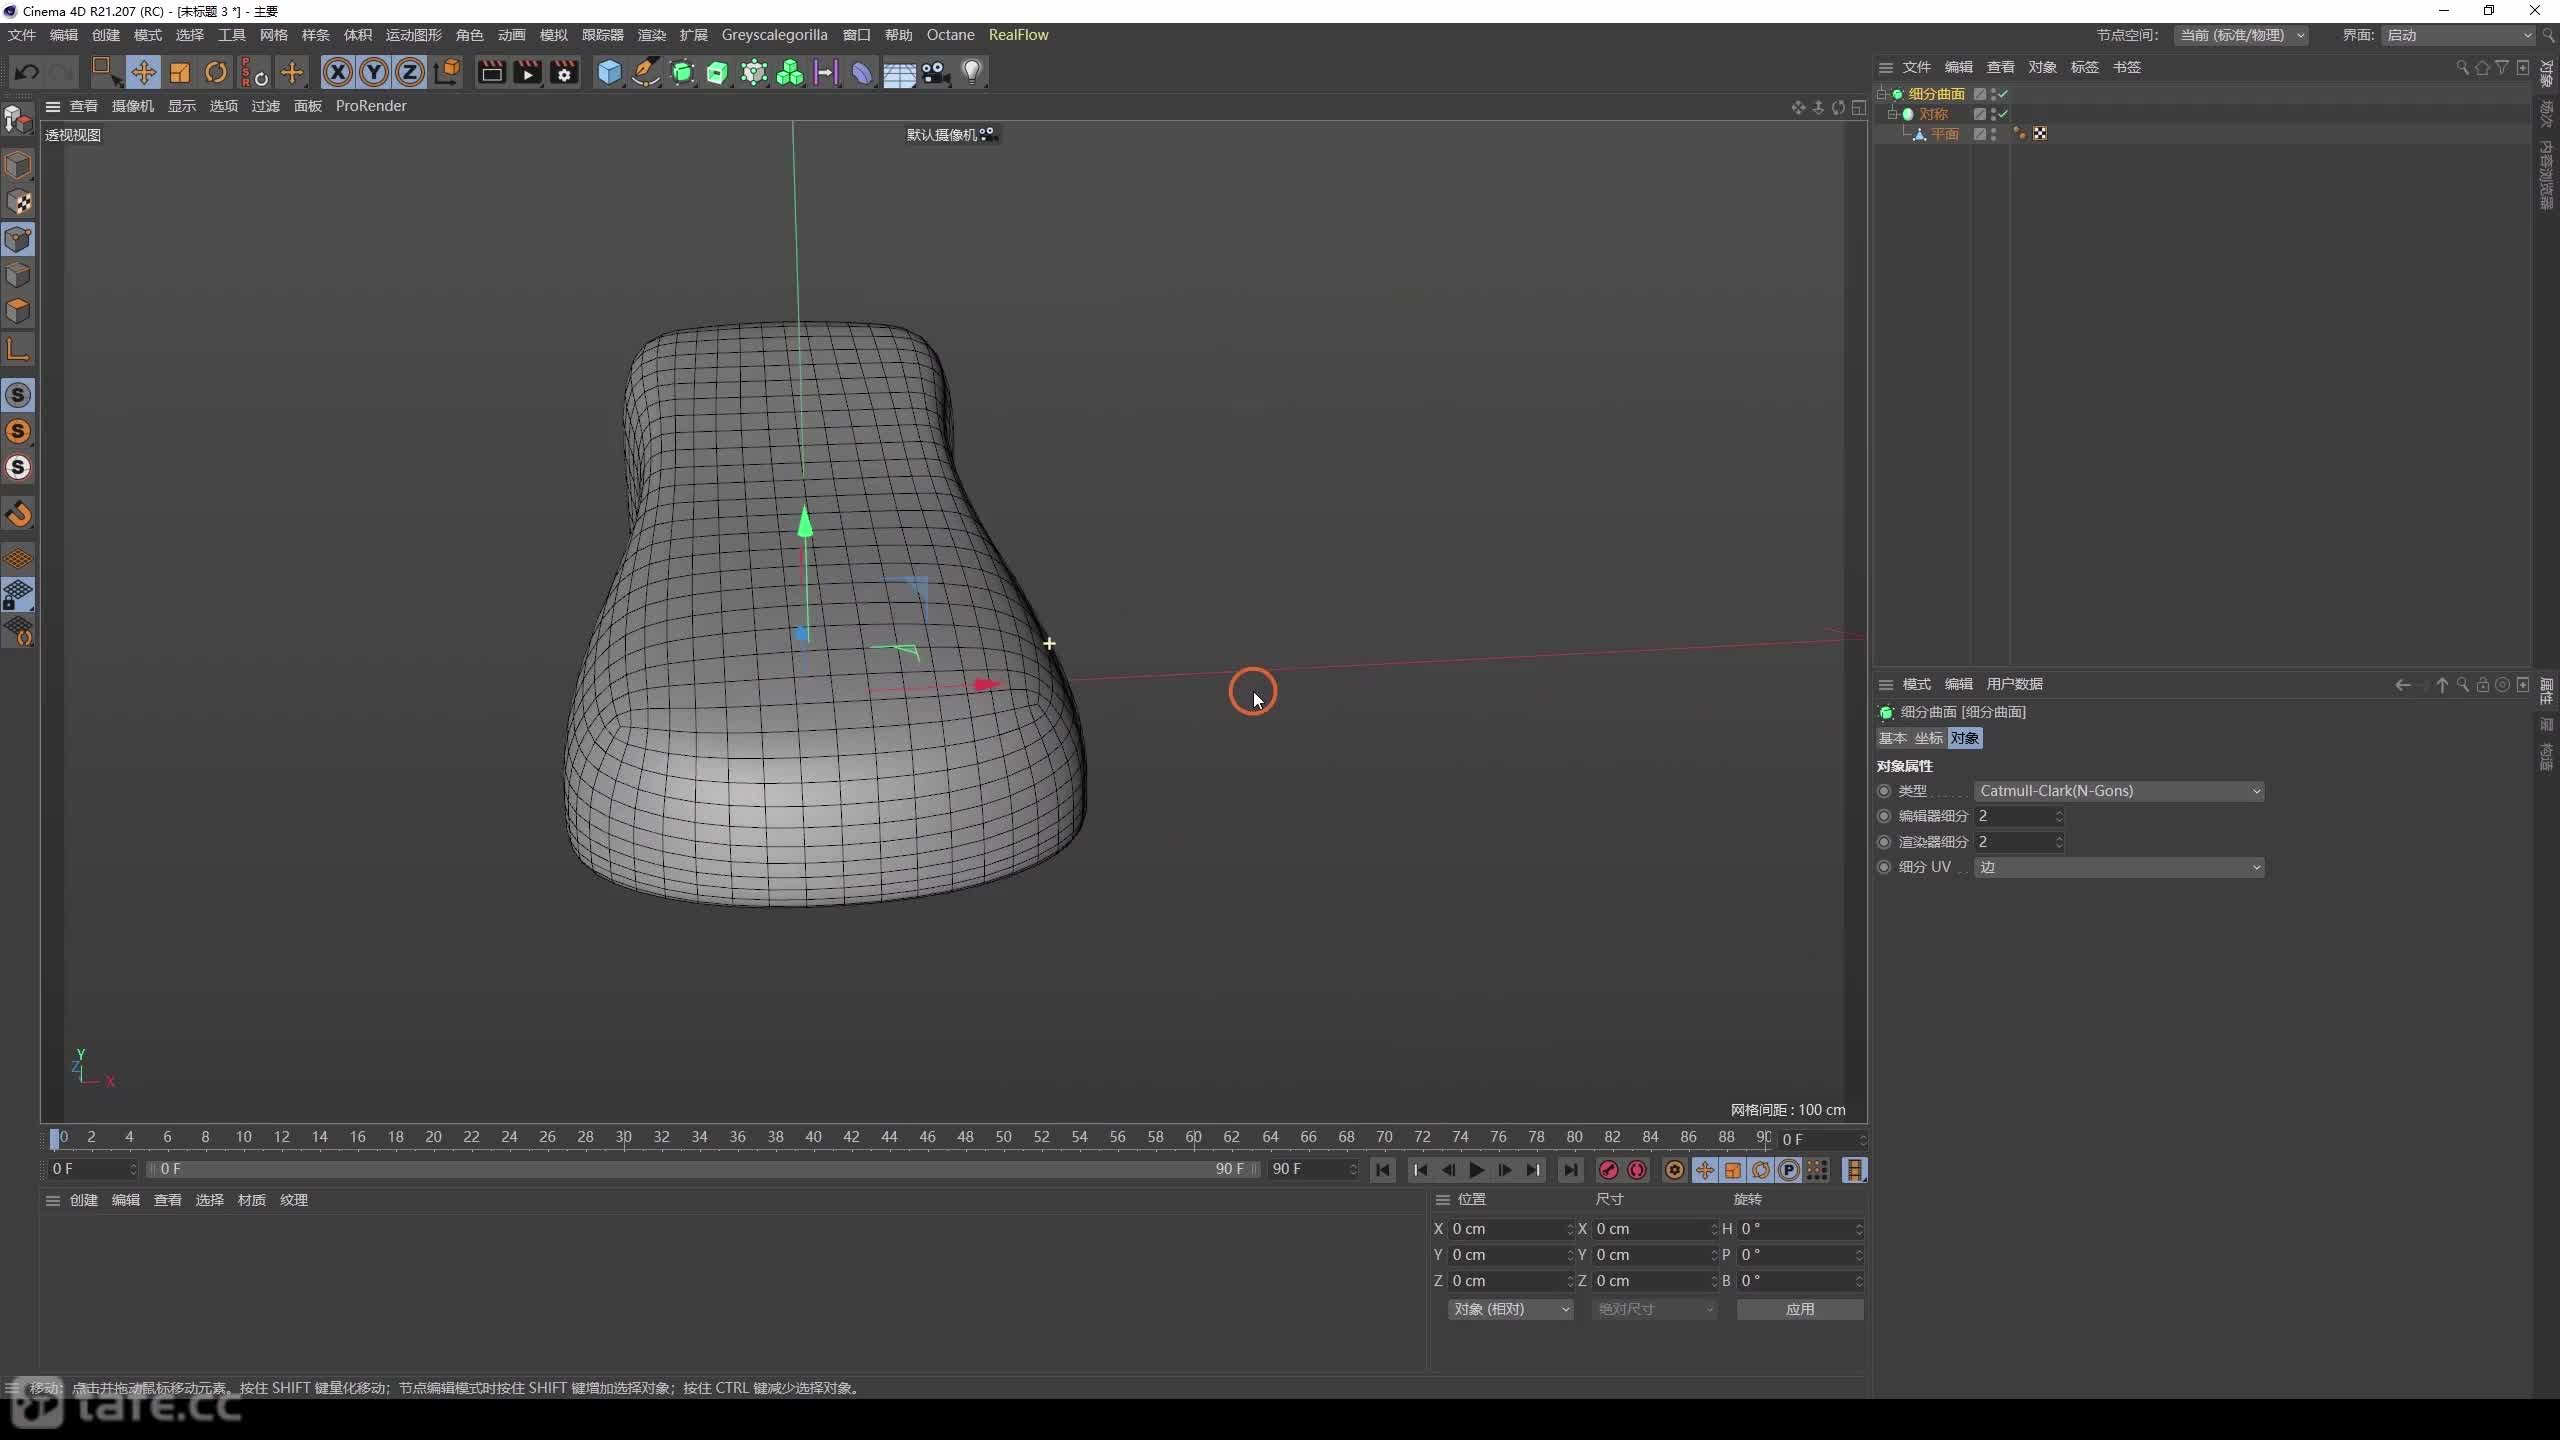Click the 应用 apply button
This screenshot has height=1440, width=2560.
[1800, 1309]
